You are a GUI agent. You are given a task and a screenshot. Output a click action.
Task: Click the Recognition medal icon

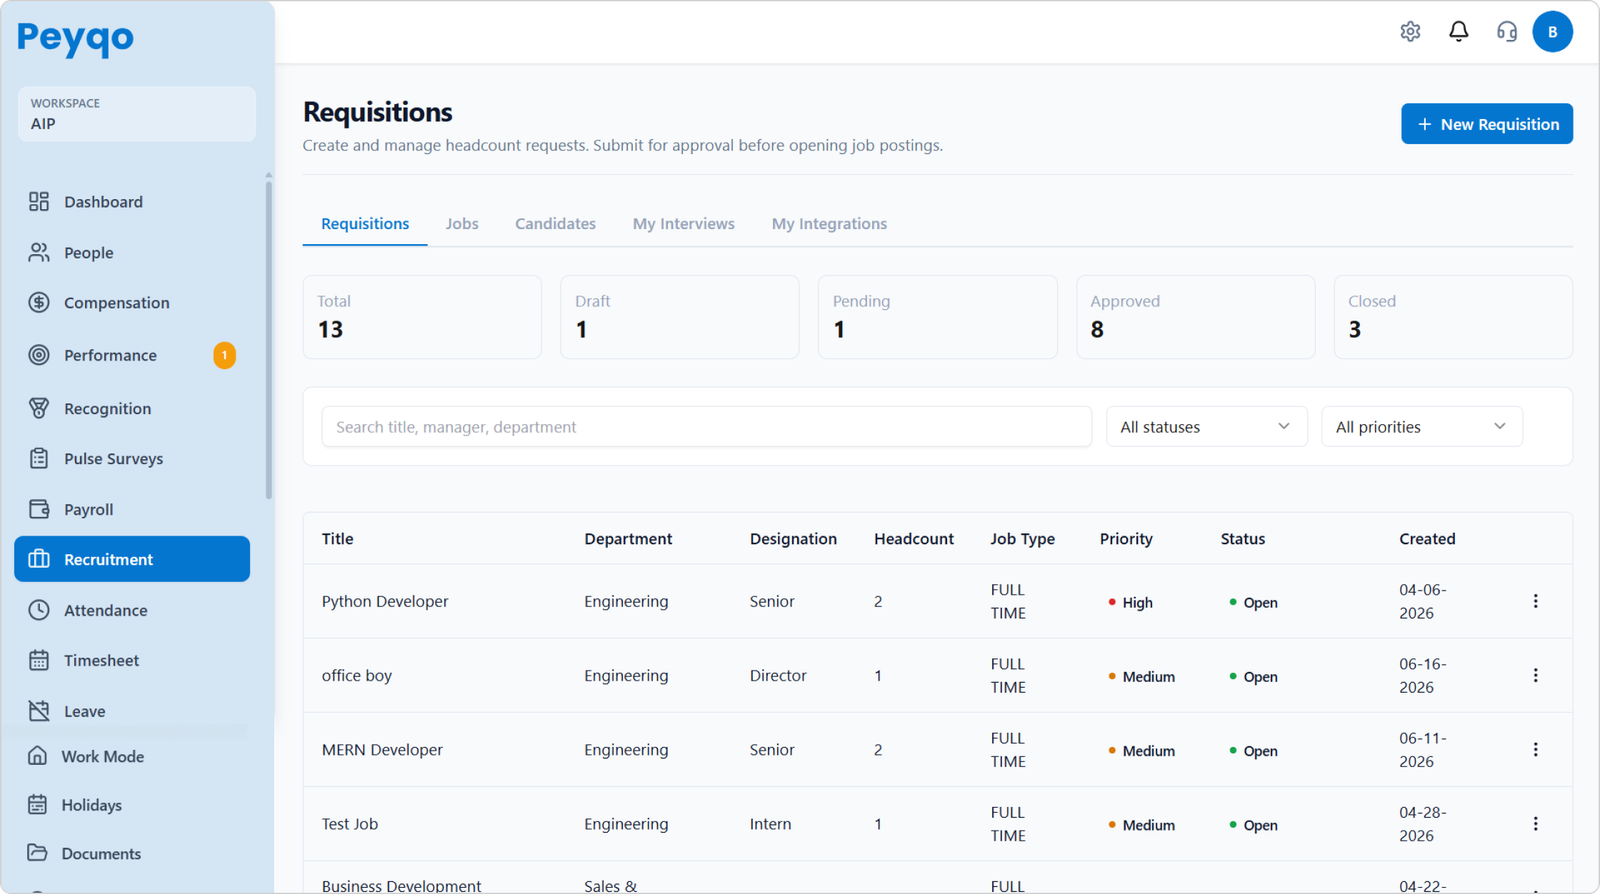[39, 408]
